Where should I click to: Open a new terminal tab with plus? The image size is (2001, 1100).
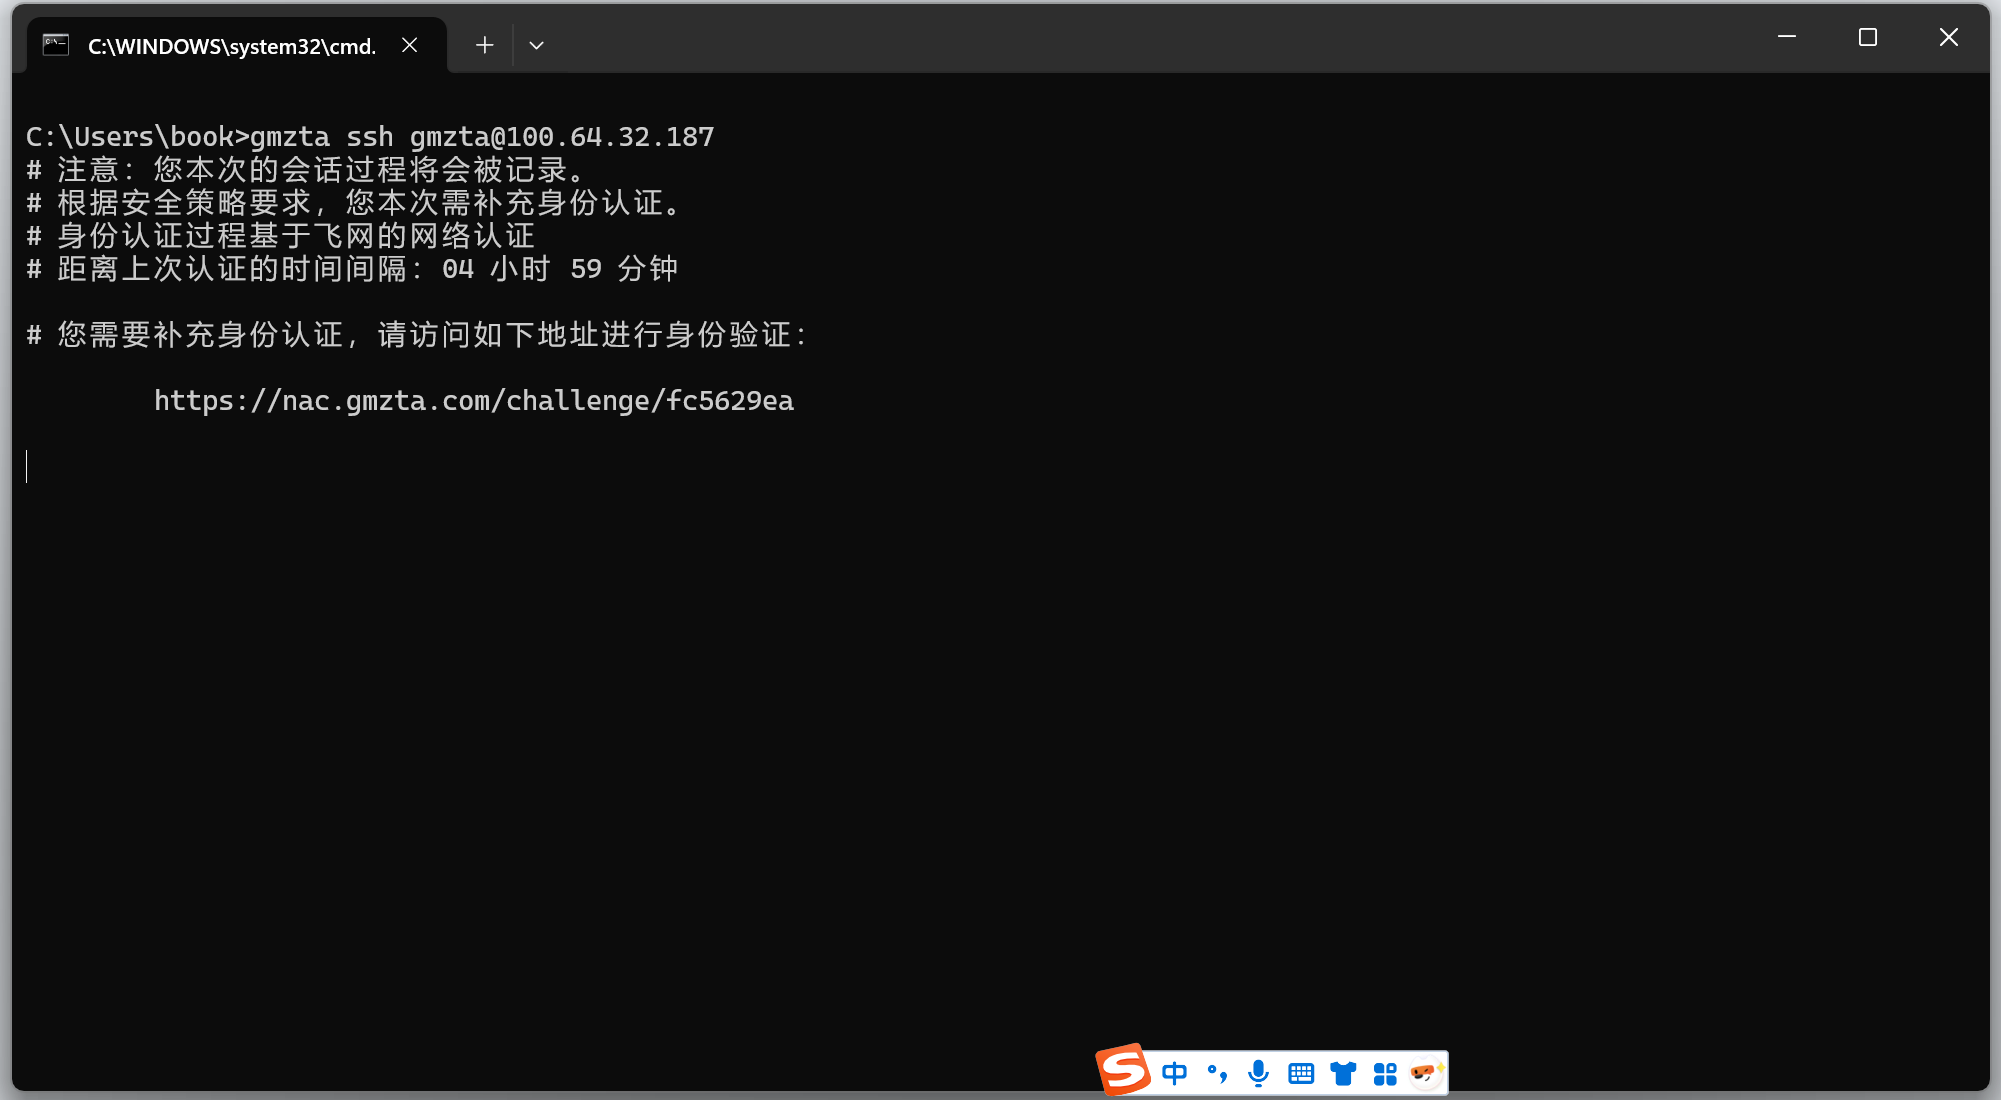pos(485,45)
